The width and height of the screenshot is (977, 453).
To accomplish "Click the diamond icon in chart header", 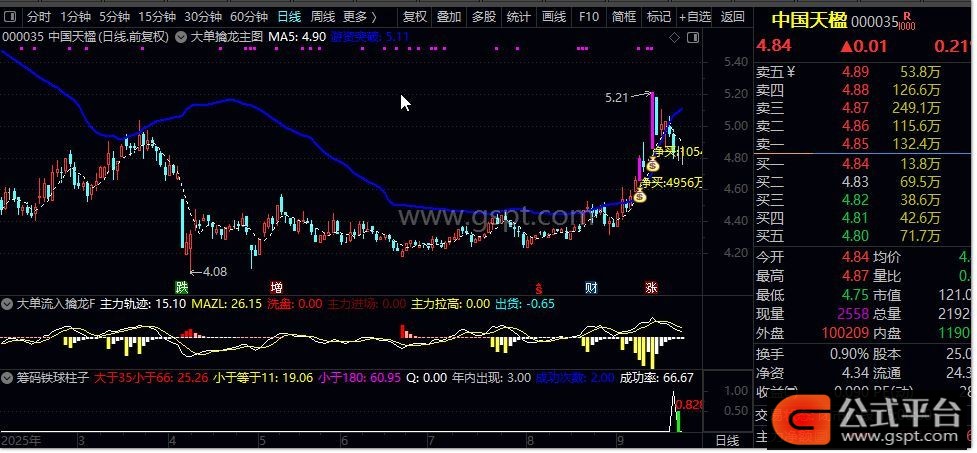I will pyautogui.click(x=674, y=38).
